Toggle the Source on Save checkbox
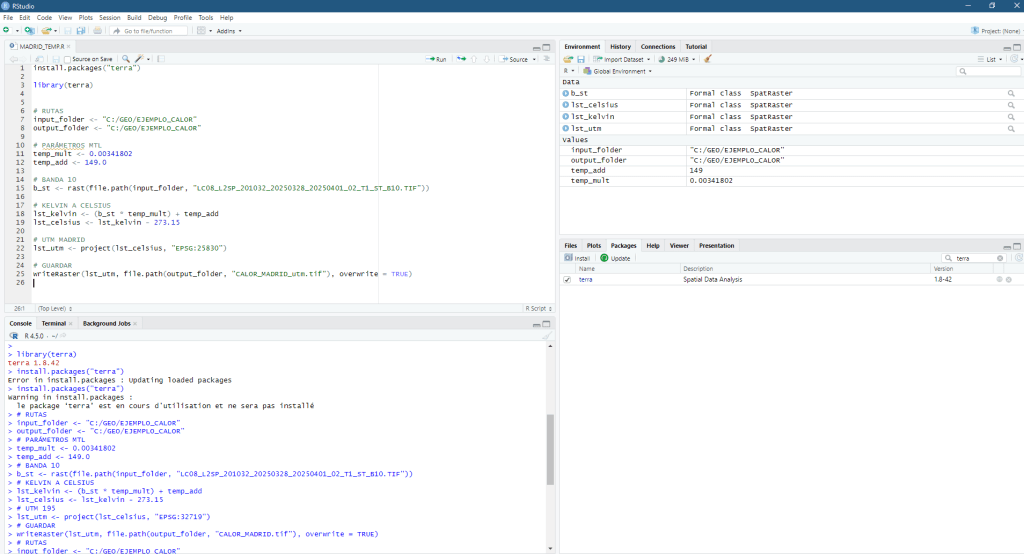The height and width of the screenshot is (554, 1024). pyautogui.click(x=67, y=59)
